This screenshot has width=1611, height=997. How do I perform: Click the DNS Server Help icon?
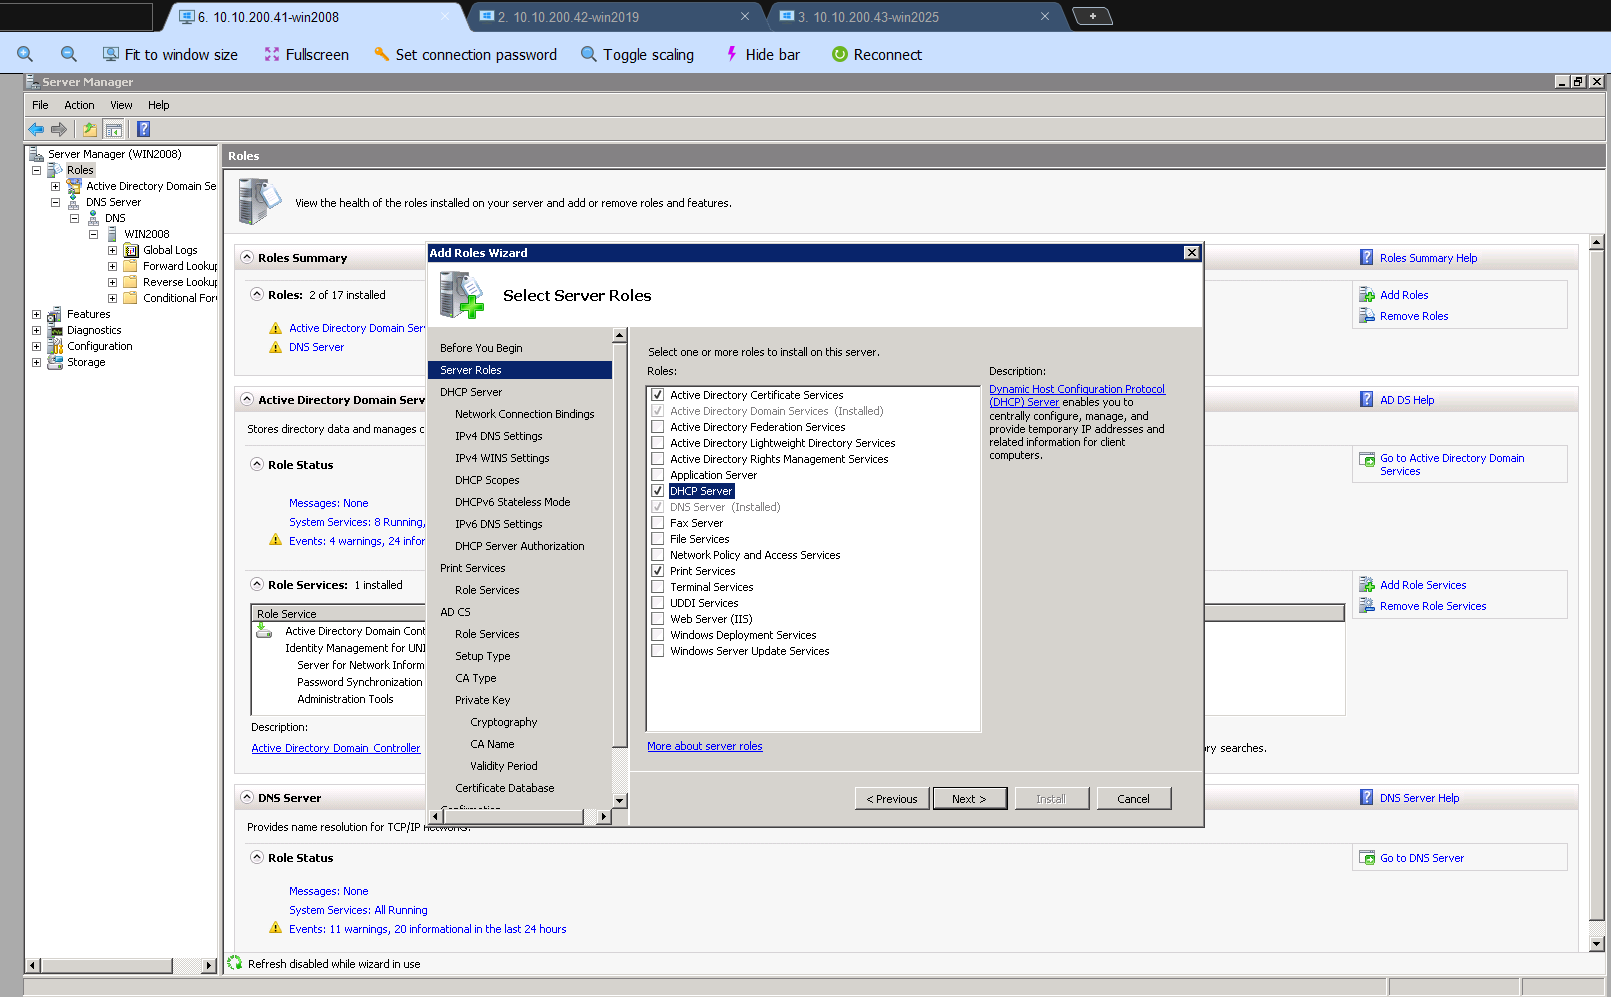[1367, 798]
